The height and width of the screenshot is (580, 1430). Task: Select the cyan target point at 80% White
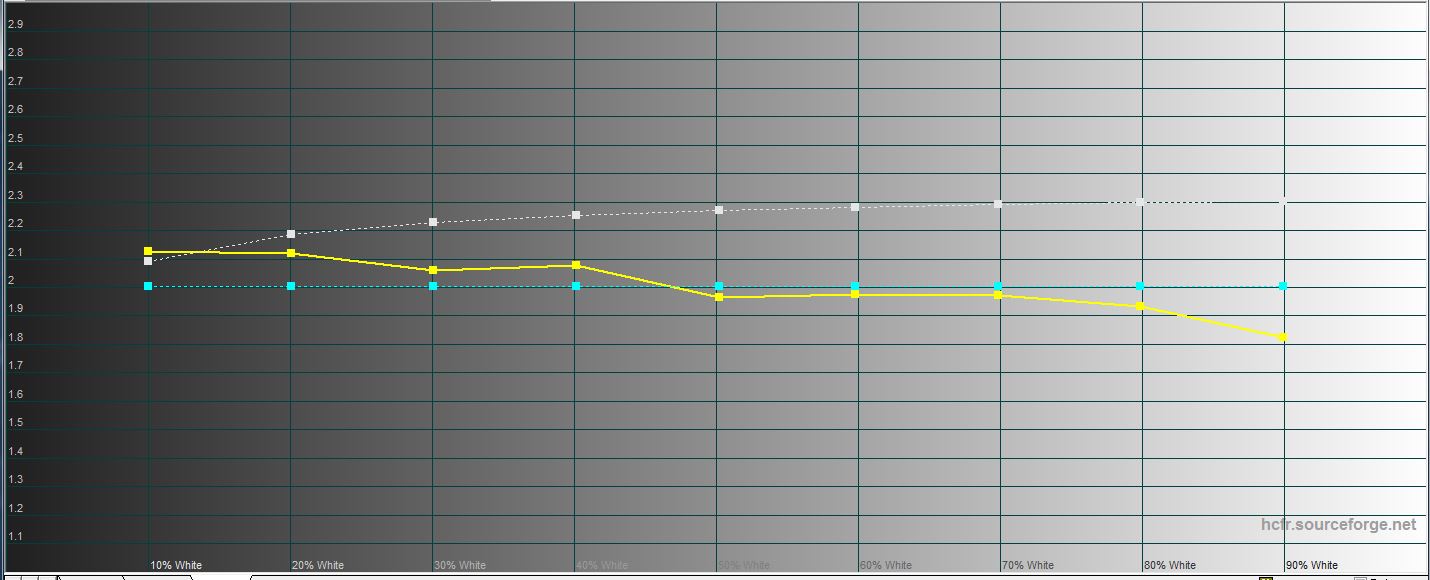click(x=1140, y=286)
